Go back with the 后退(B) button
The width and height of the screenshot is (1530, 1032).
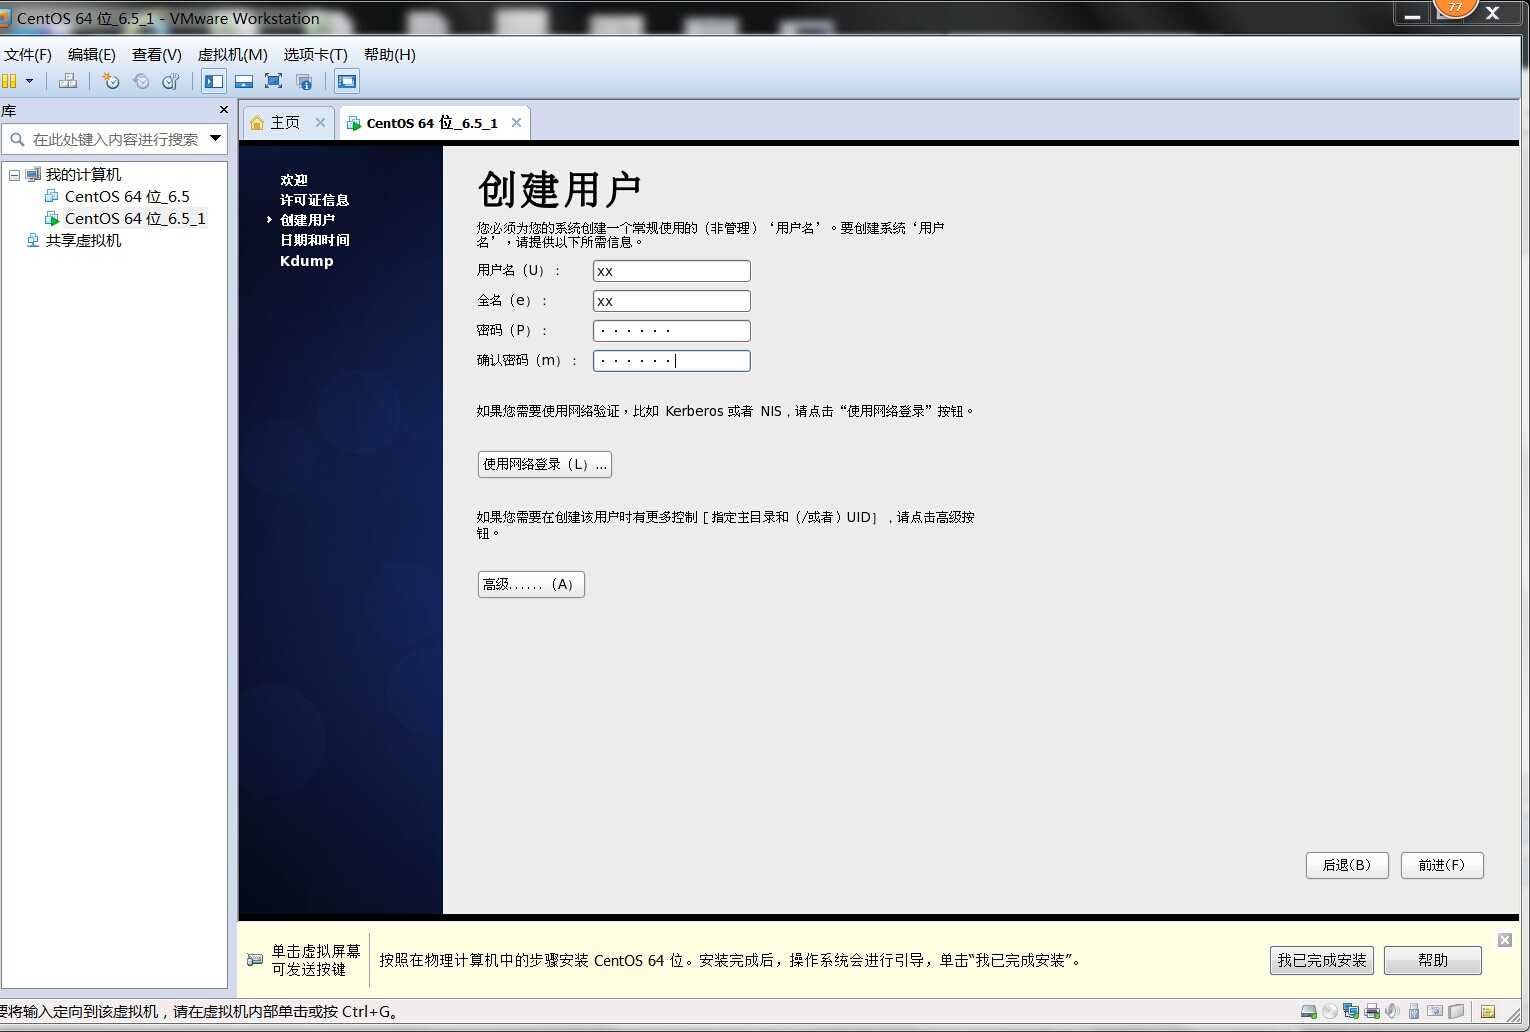tap(1346, 865)
